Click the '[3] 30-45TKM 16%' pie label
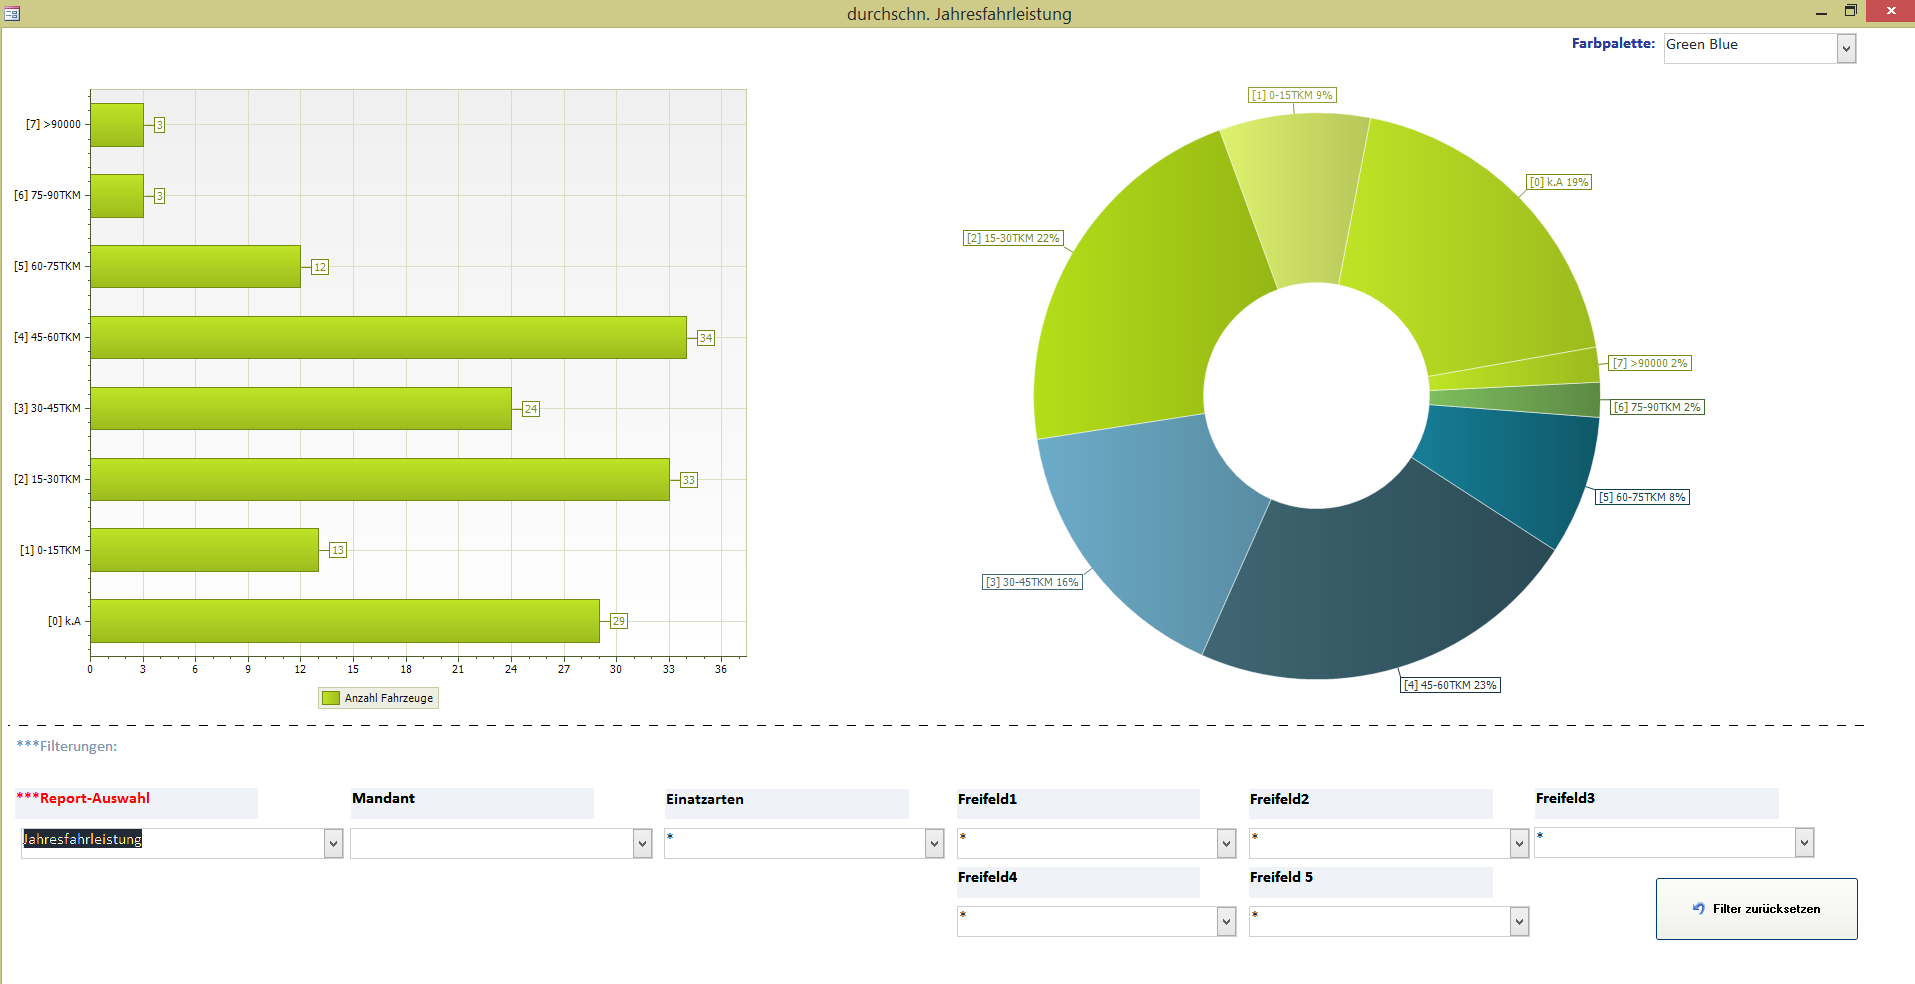Viewport: 1915px width, 984px height. coord(1032,582)
